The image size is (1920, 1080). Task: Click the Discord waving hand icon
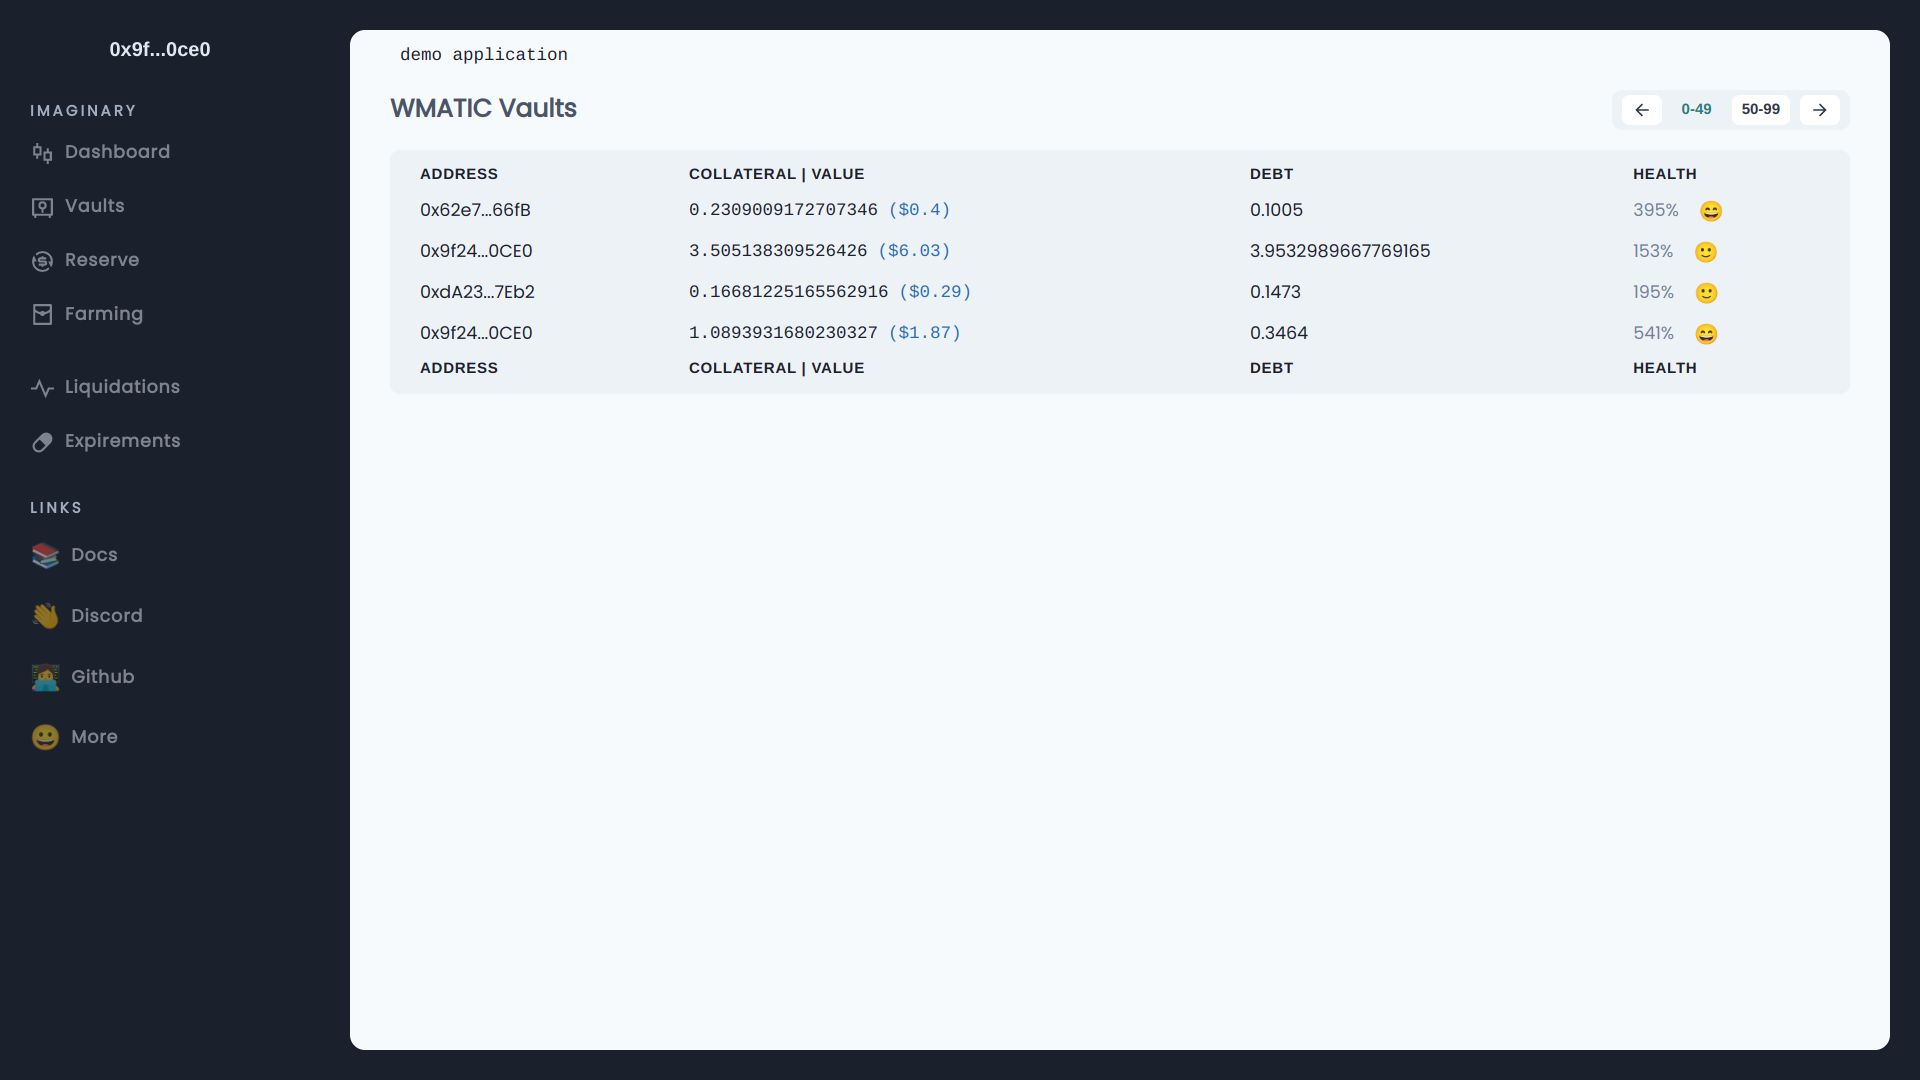(x=45, y=616)
